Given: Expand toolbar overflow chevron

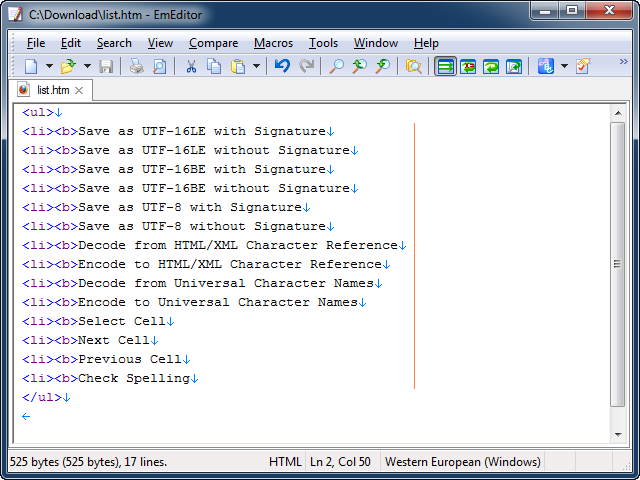Looking at the screenshot, I should pos(624,62).
